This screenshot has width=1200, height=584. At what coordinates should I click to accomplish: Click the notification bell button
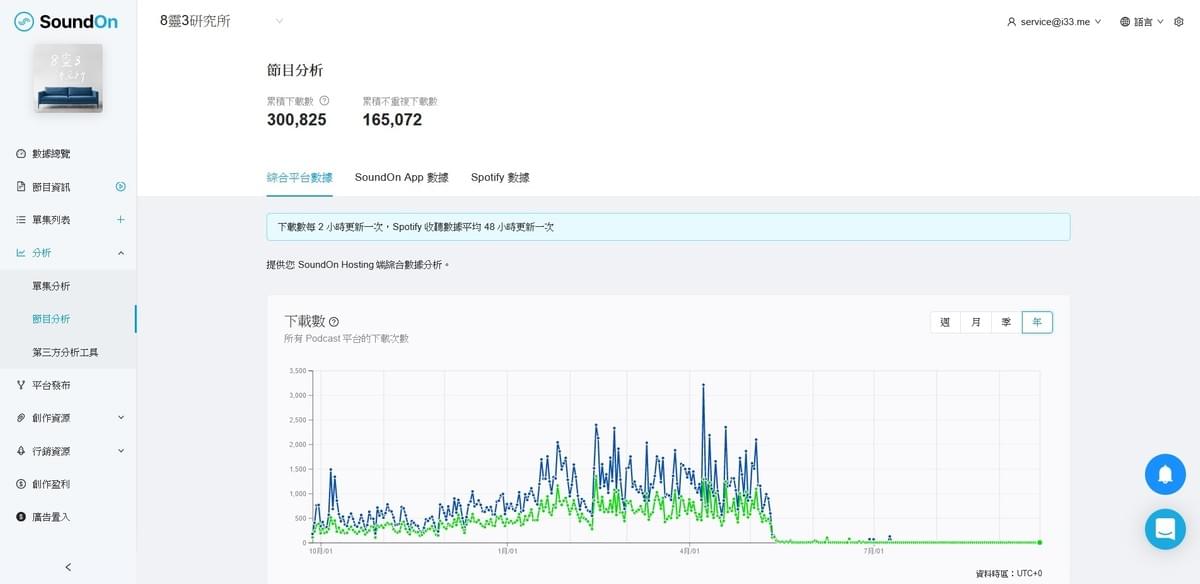[x=1165, y=474]
